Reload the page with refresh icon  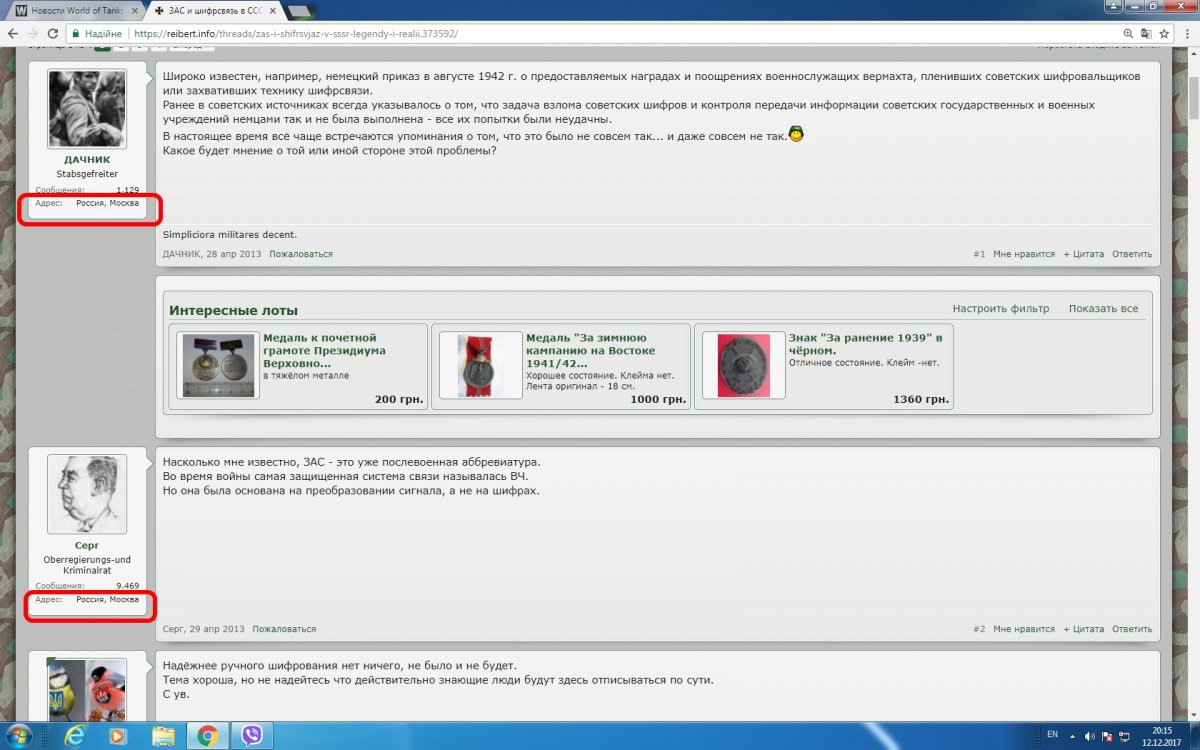[53, 33]
